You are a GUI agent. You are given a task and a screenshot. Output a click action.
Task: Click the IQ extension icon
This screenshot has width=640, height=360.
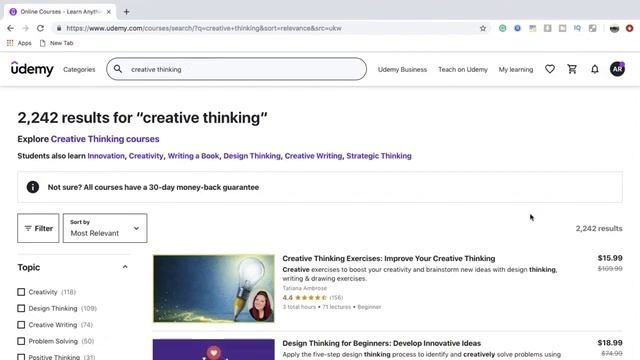pos(577,28)
